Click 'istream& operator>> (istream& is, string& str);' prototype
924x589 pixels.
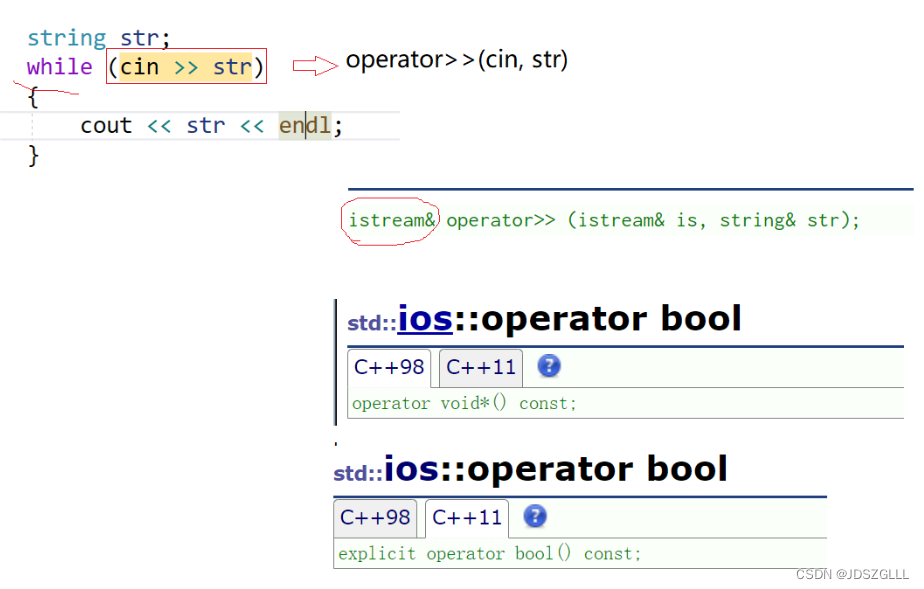[x=604, y=220]
